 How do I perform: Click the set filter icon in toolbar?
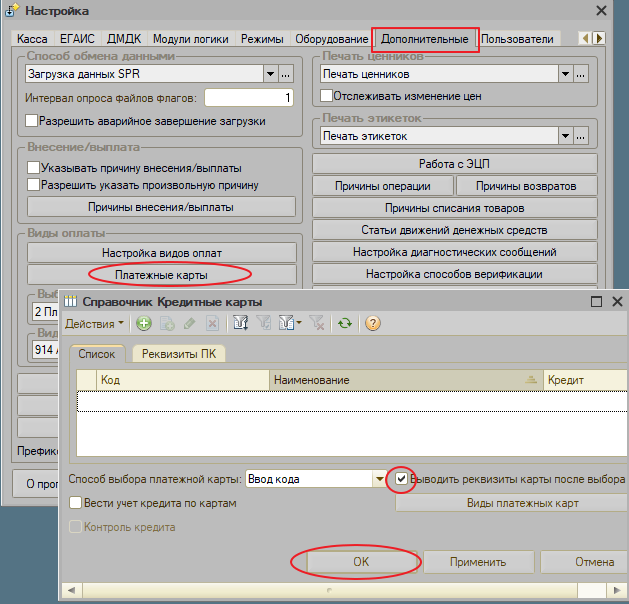[240, 323]
